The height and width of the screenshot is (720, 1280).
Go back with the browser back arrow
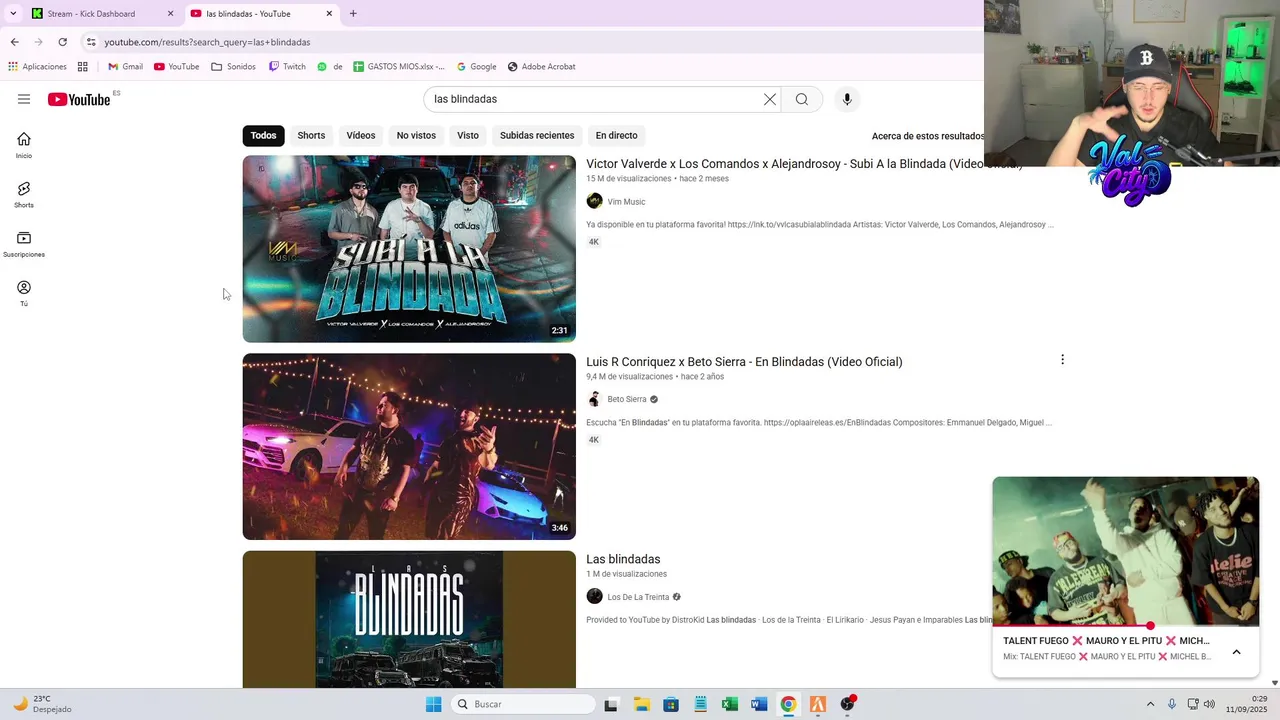point(14,42)
